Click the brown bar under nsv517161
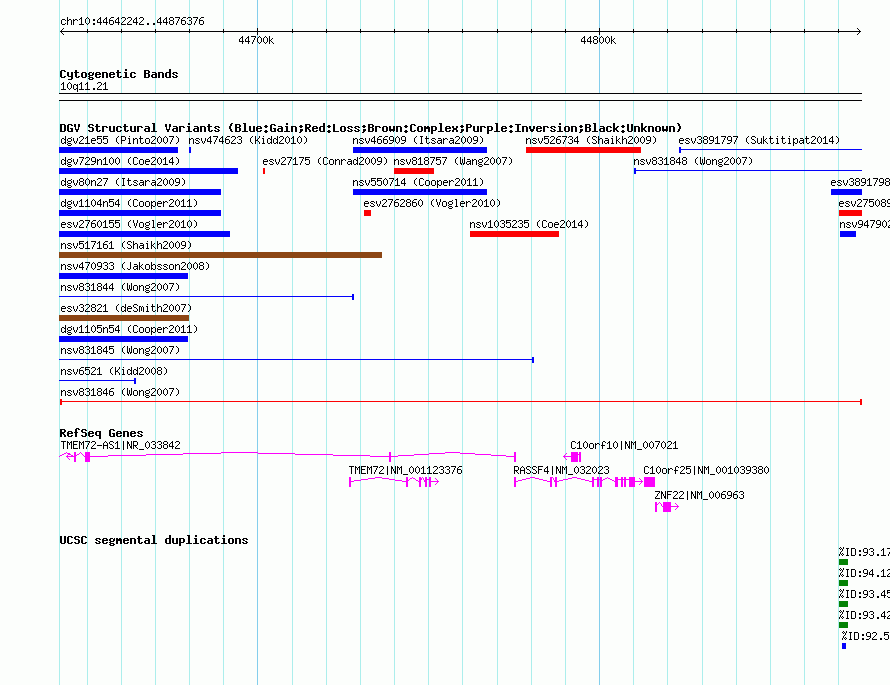 pos(220,255)
